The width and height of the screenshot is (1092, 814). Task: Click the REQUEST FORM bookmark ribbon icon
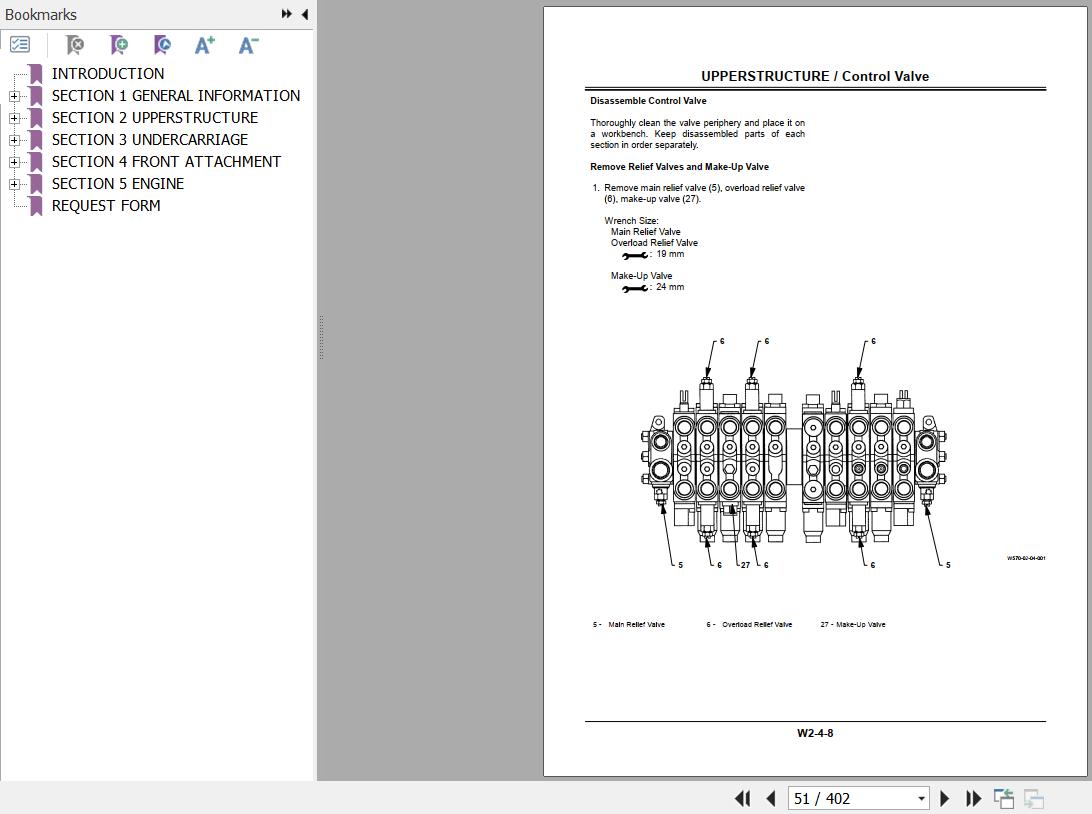[x=36, y=206]
